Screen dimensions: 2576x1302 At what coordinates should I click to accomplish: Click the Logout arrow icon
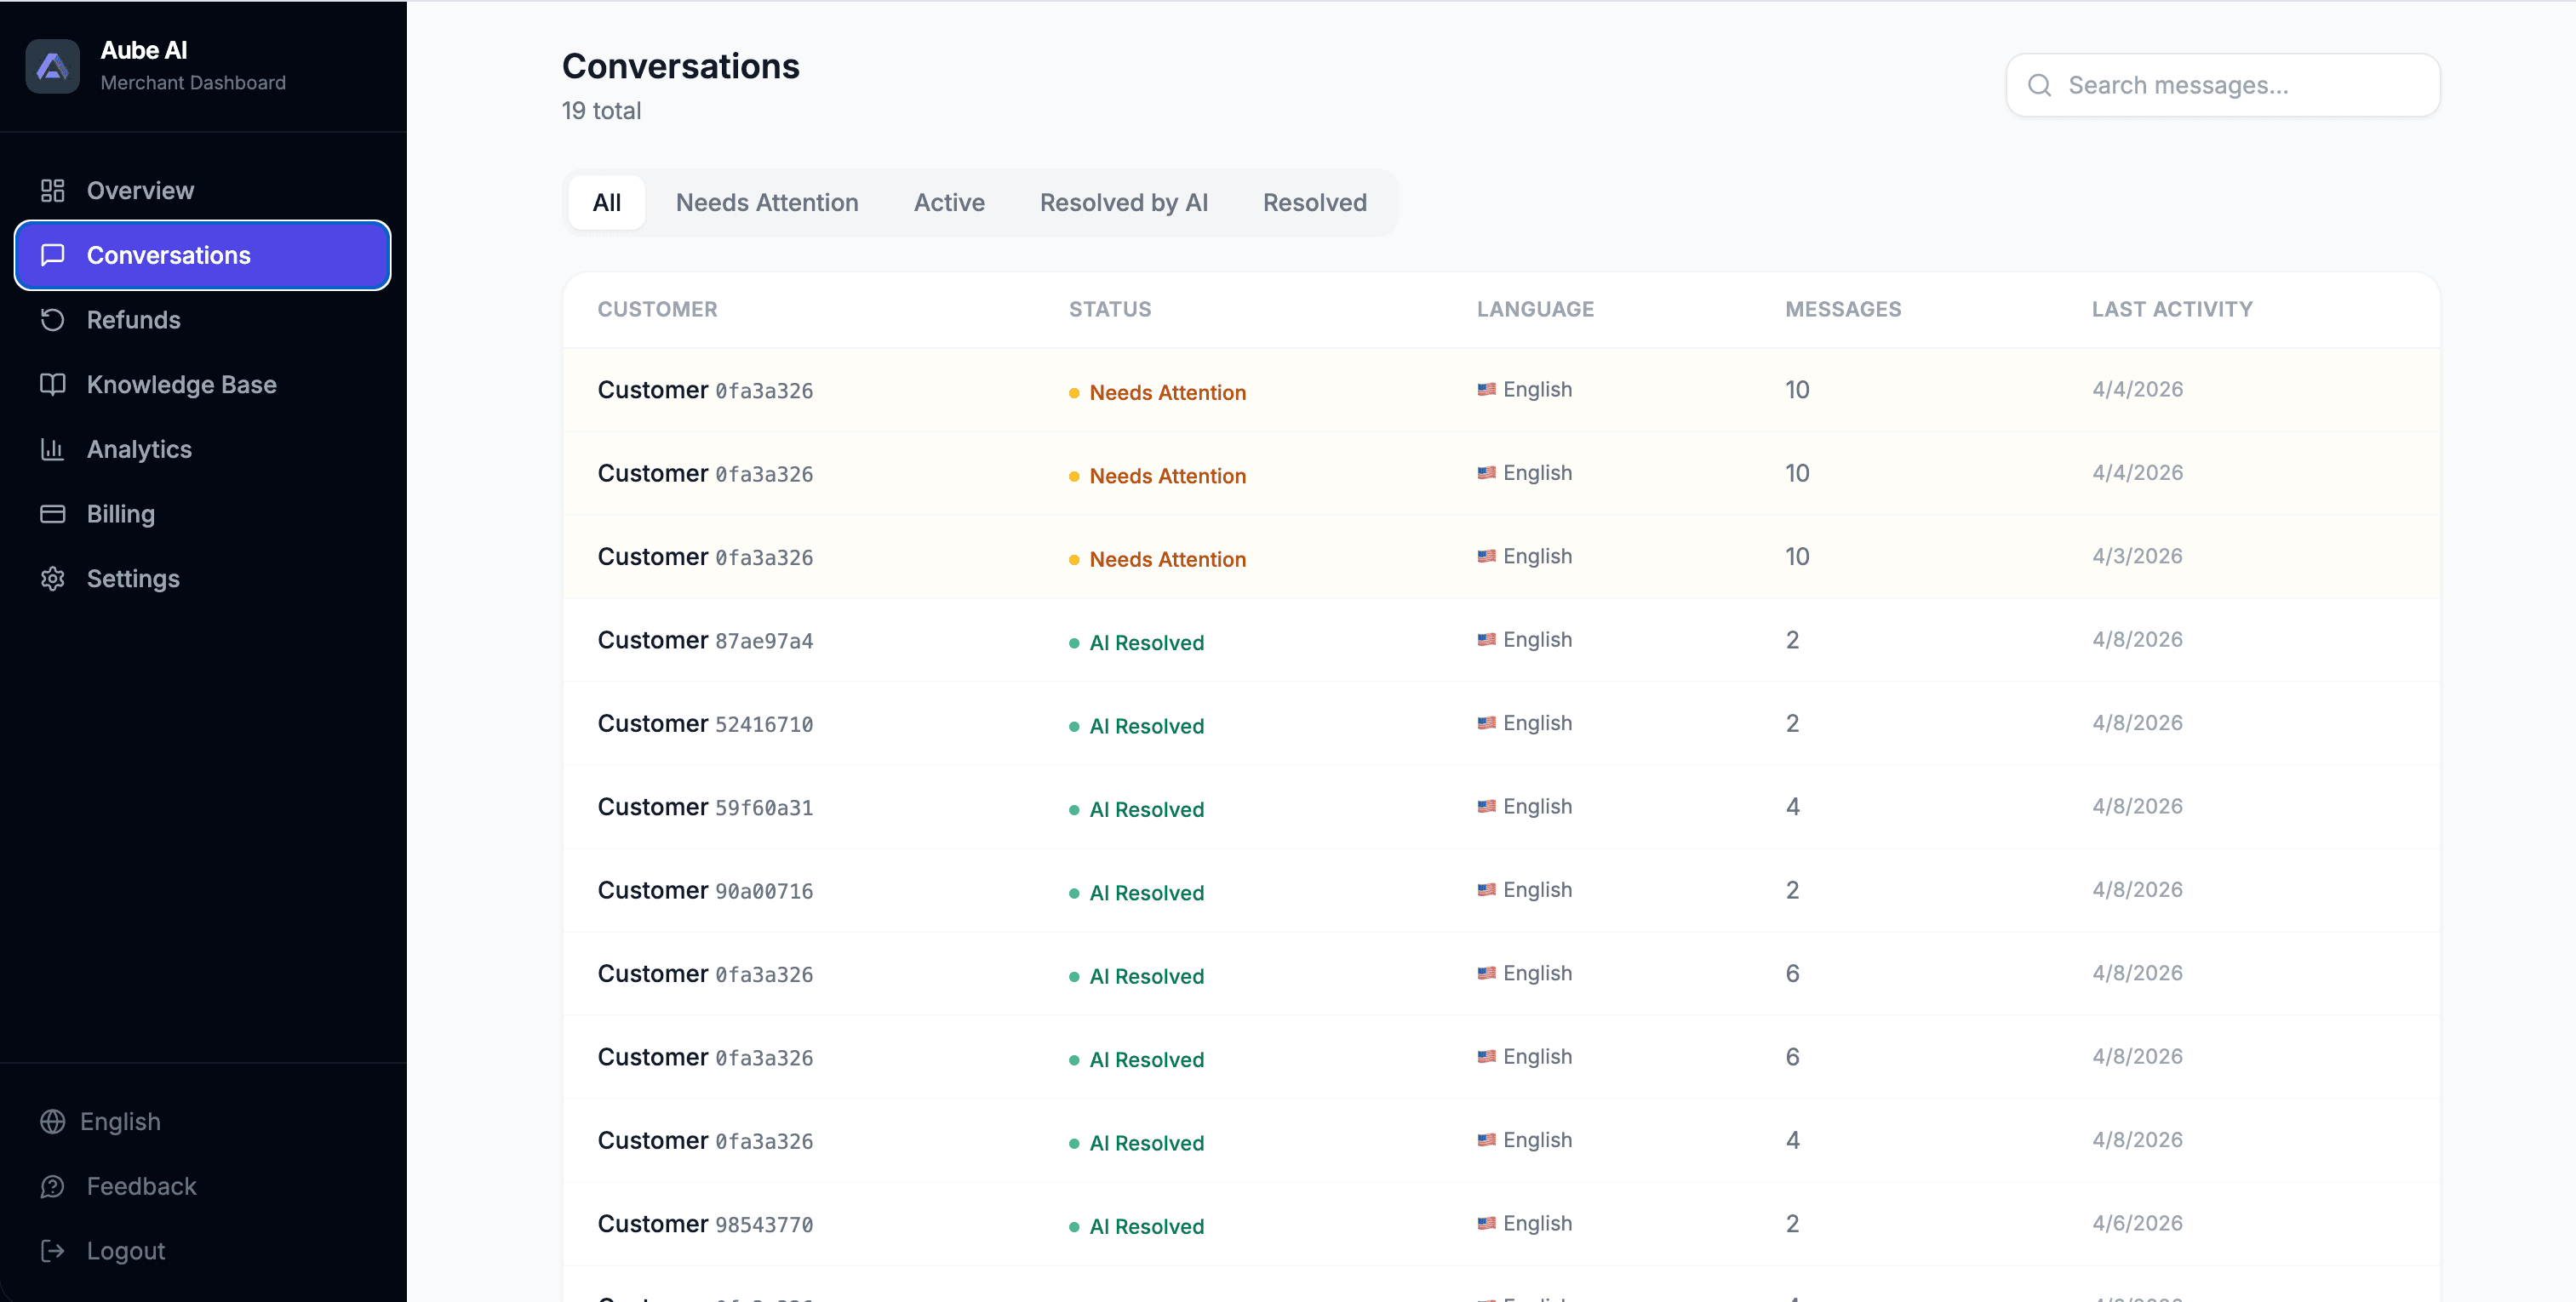click(52, 1251)
